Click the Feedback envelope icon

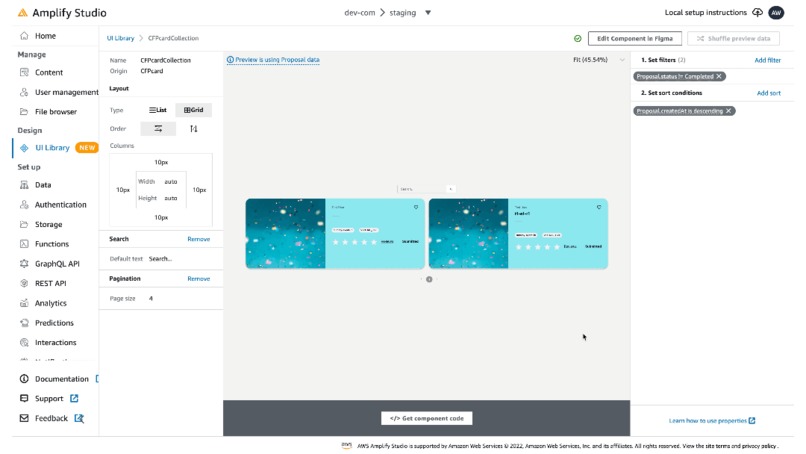pyautogui.click(x=24, y=418)
